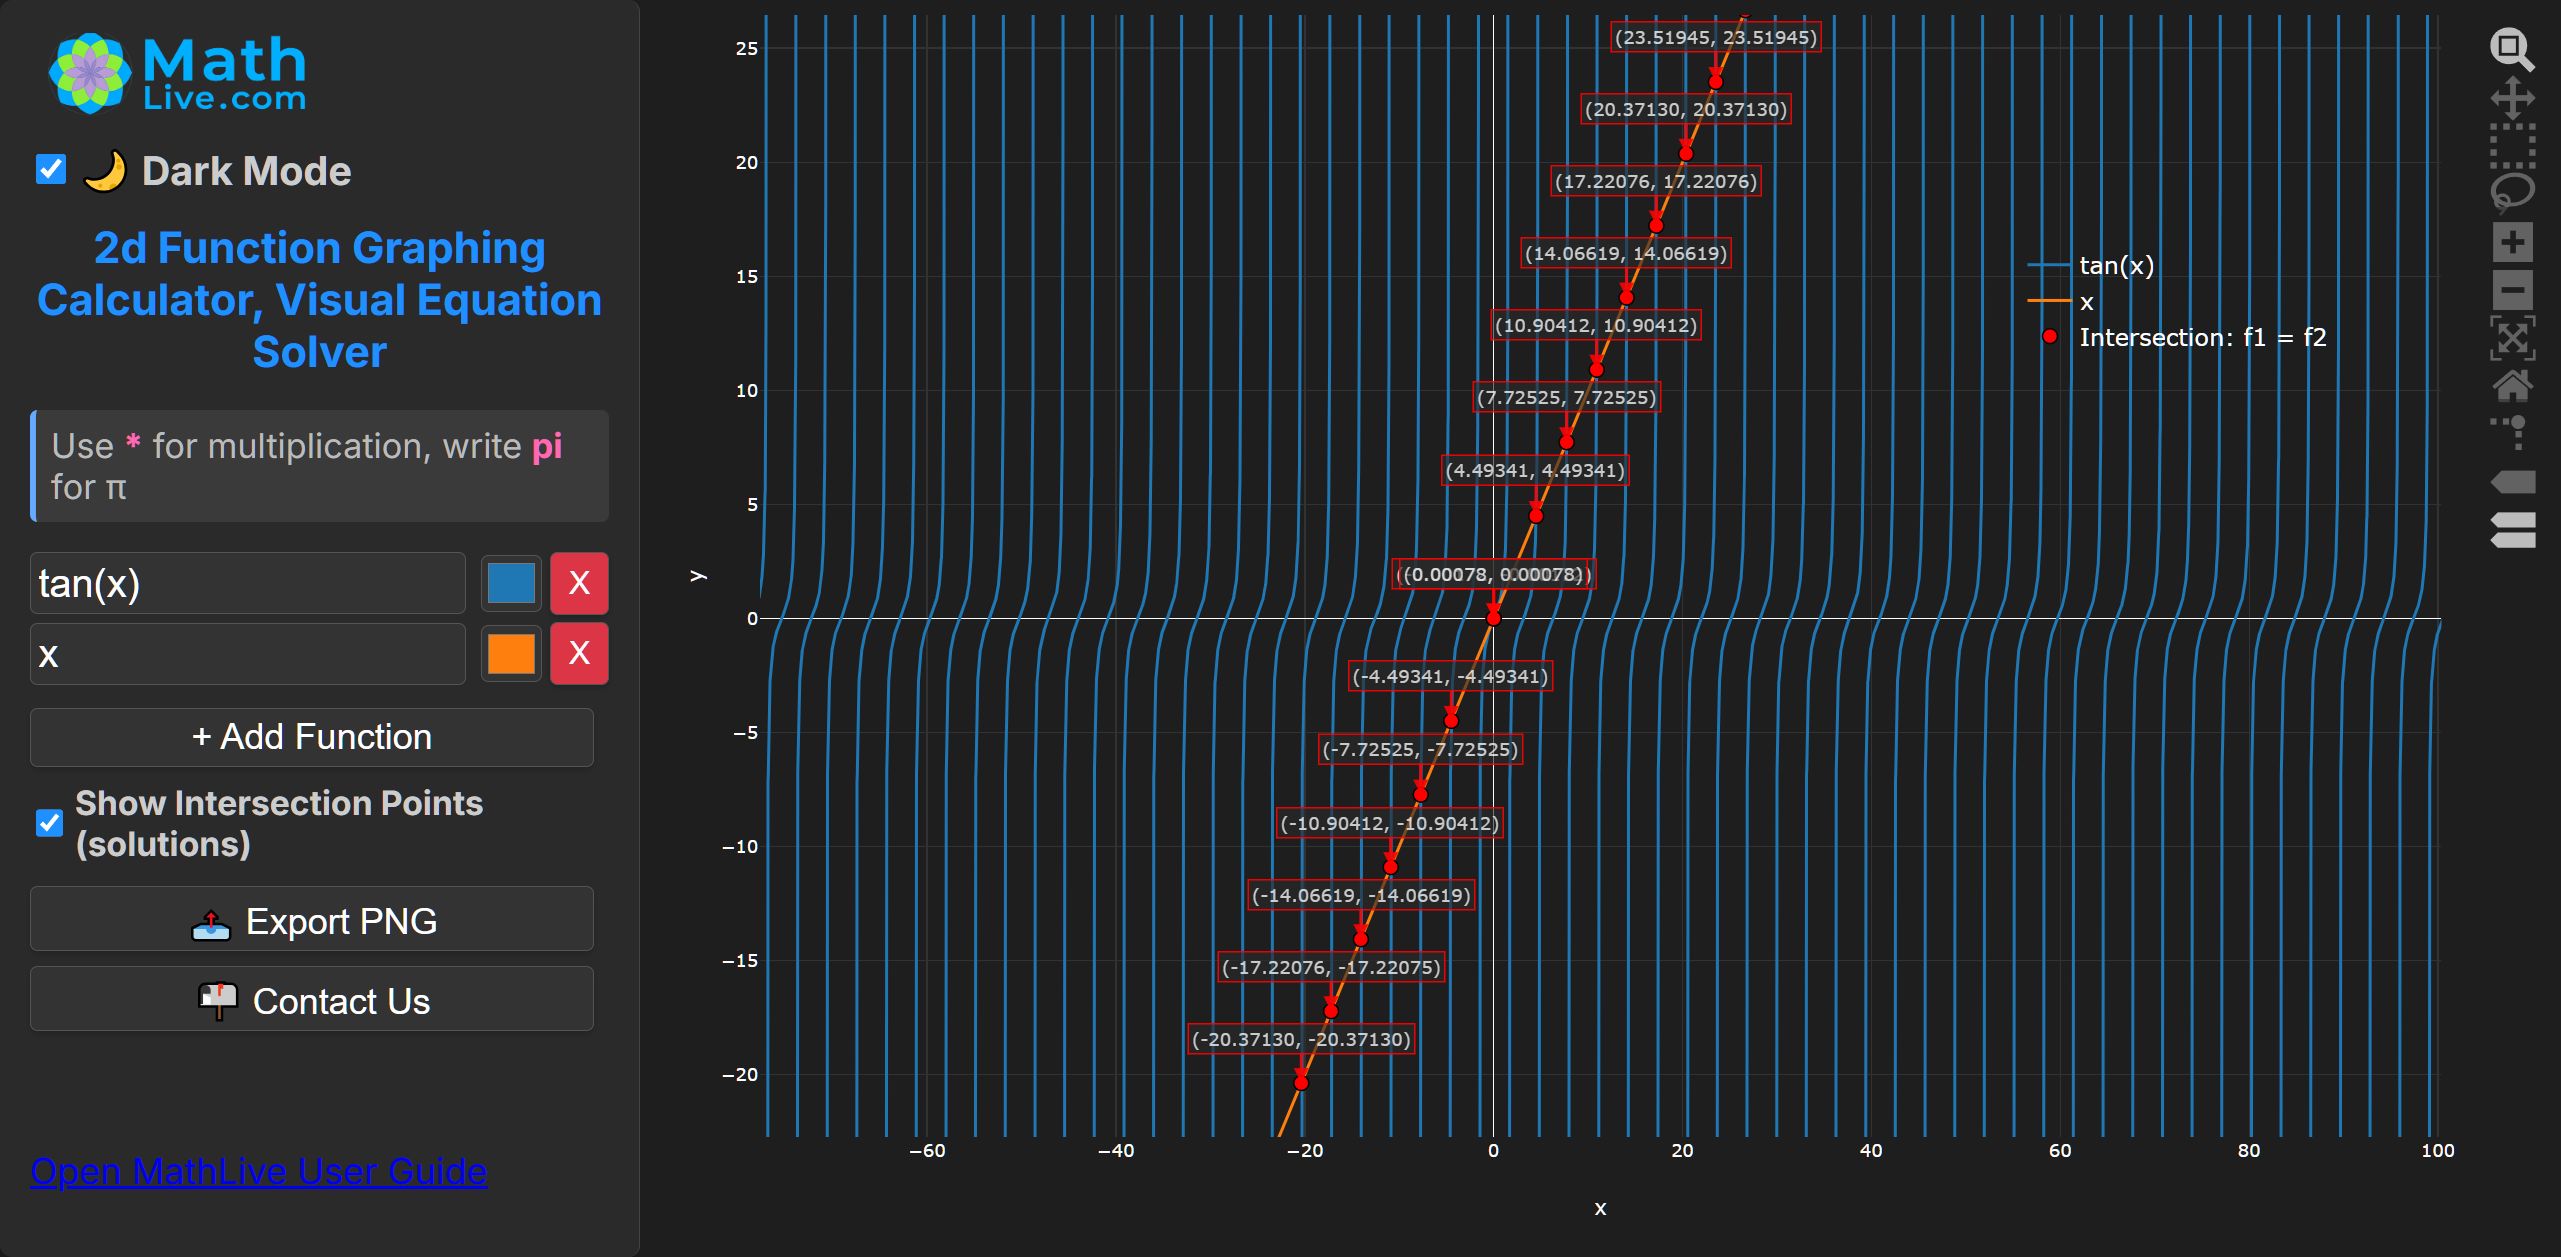
Task: Choose the Box Select tool
Action: click(2512, 146)
